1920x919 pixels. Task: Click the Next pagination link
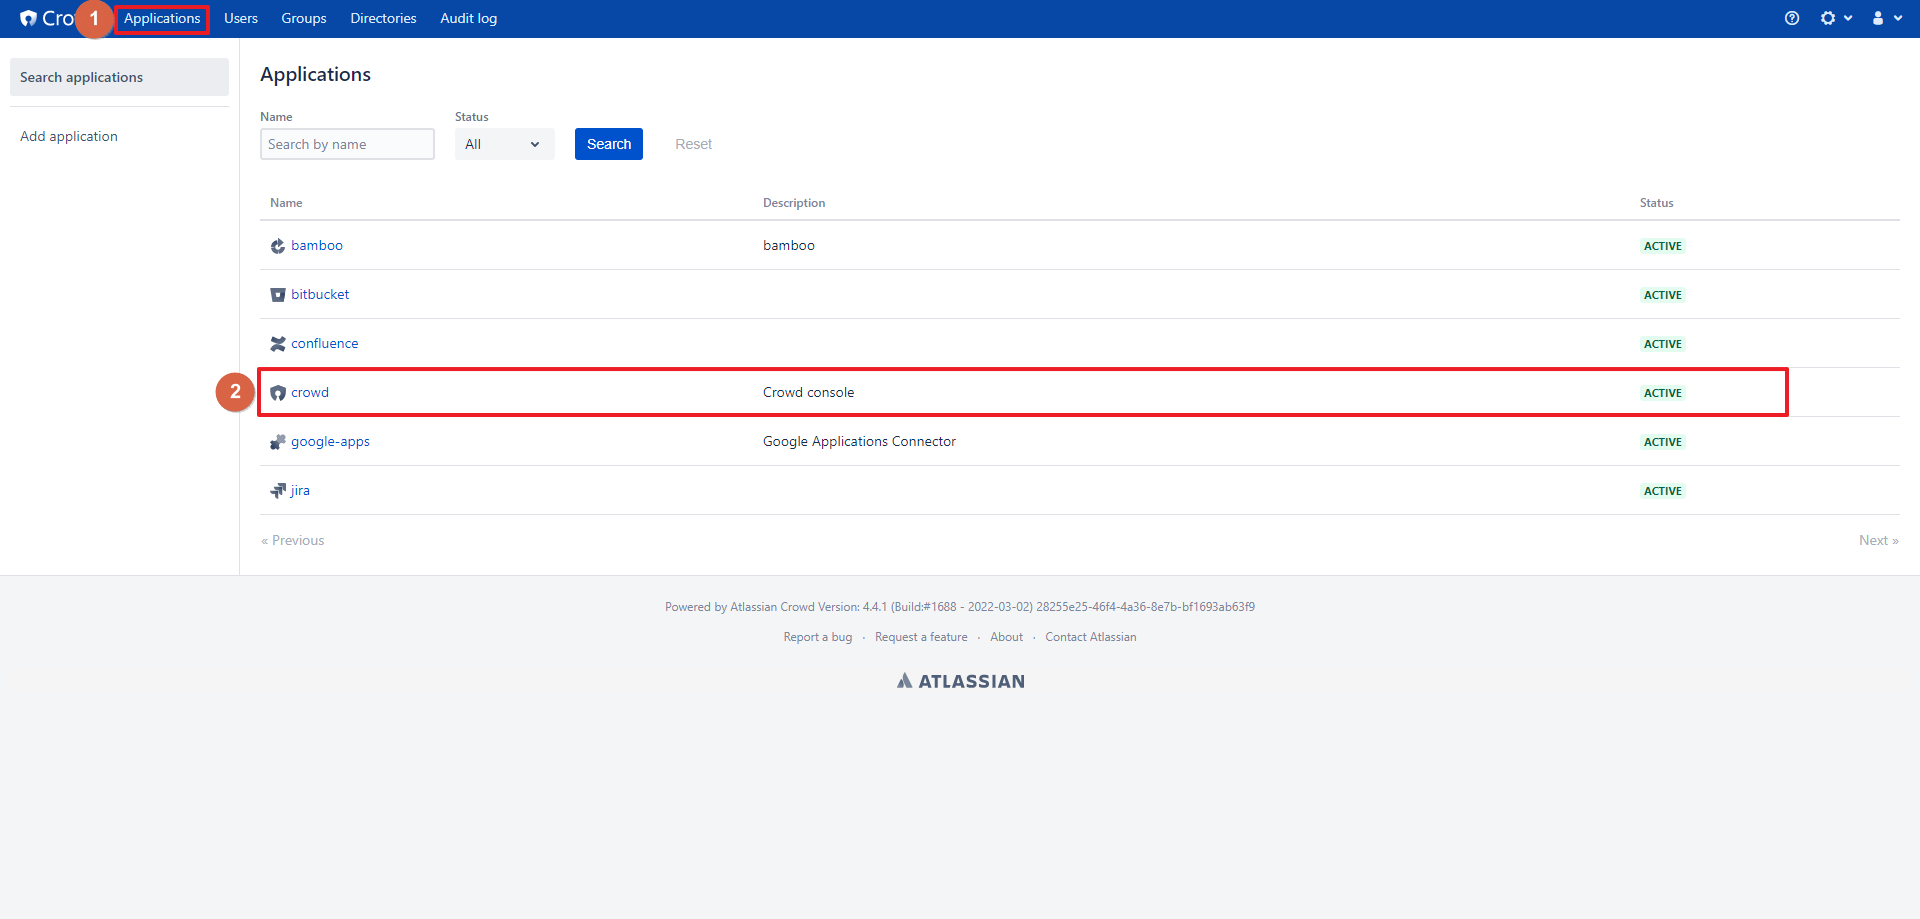(x=1878, y=540)
